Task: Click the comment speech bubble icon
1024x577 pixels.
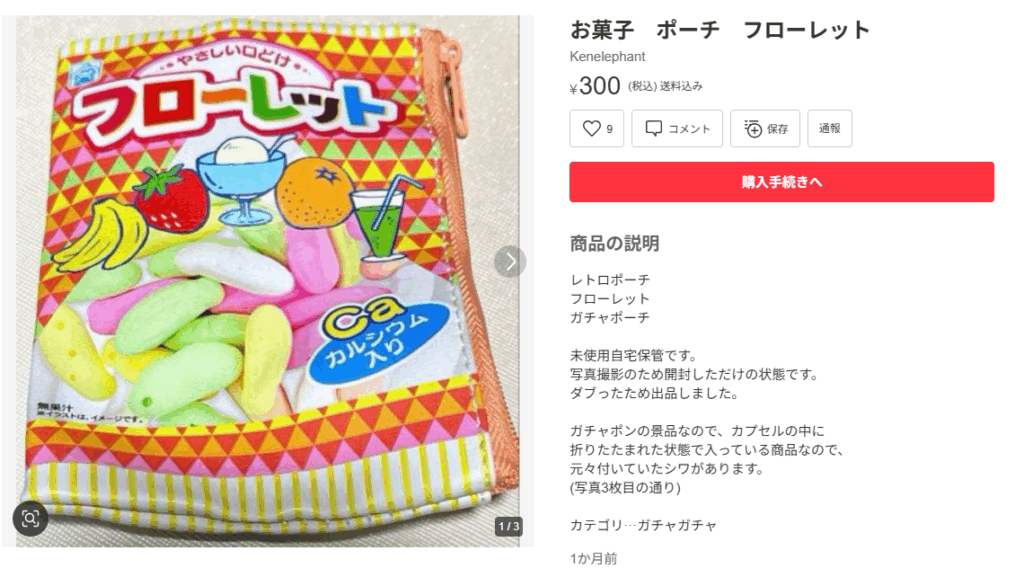Action: point(653,129)
